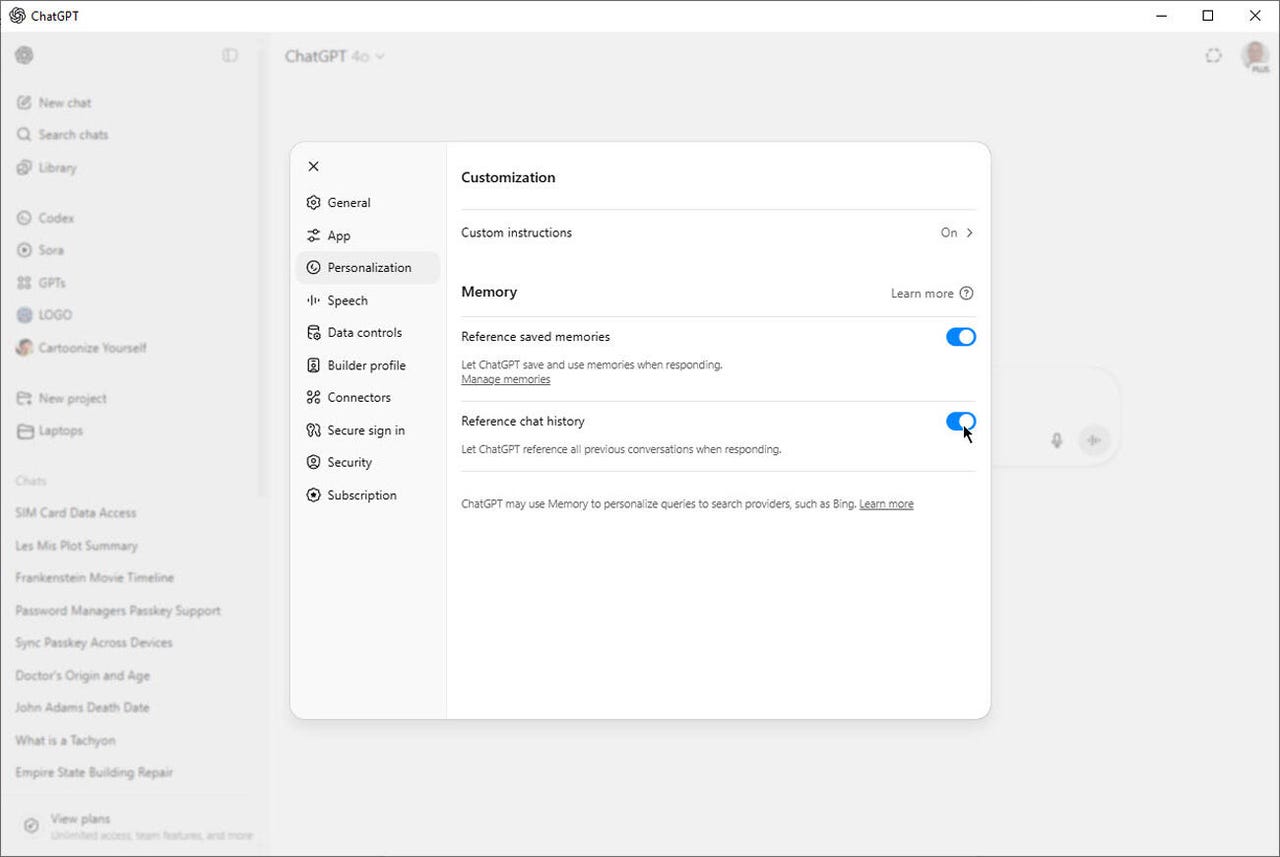The width and height of the screenshot is (1280, 857).
Task: Click the Builder profile badge icon
Action: [314, 365]
